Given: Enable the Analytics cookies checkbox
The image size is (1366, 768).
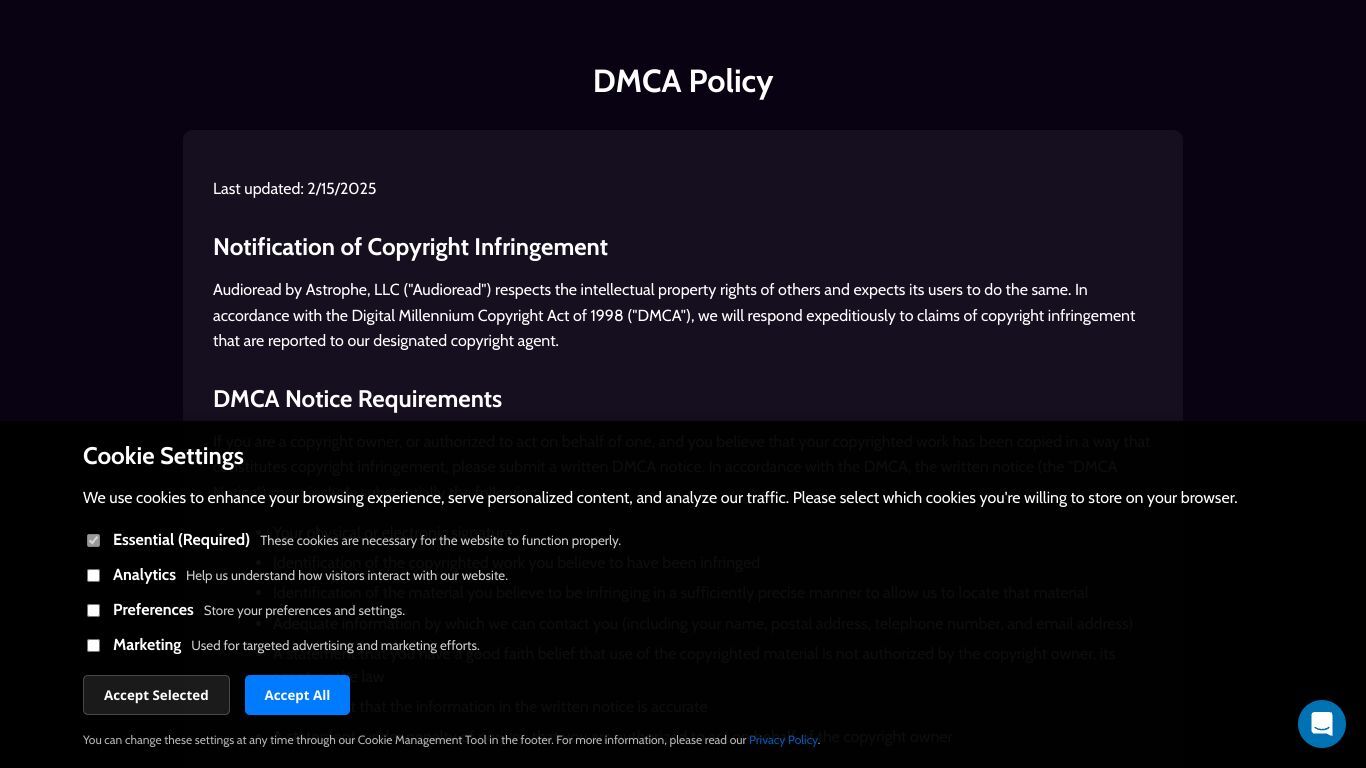Looking at the screenshot, I should click(x=93, y=576).
